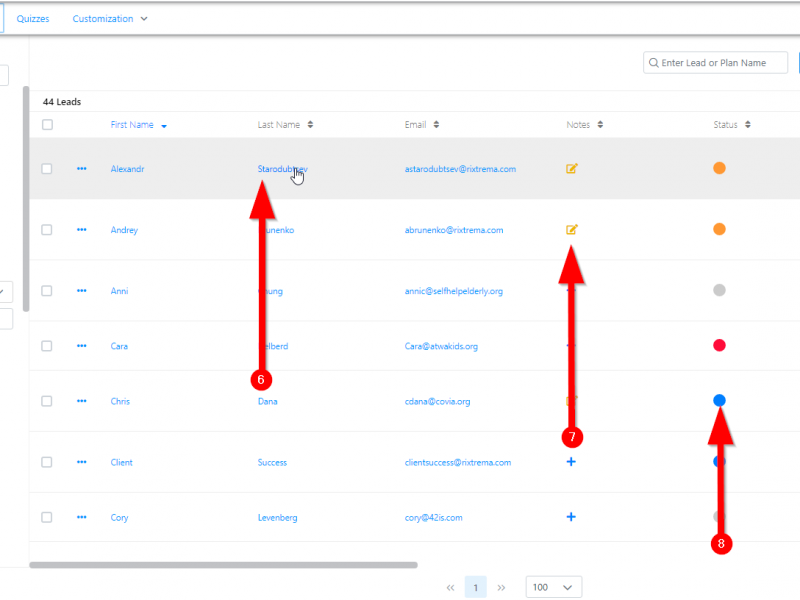
Task: Add note for Client Success lead
Action: coord(571,462)
